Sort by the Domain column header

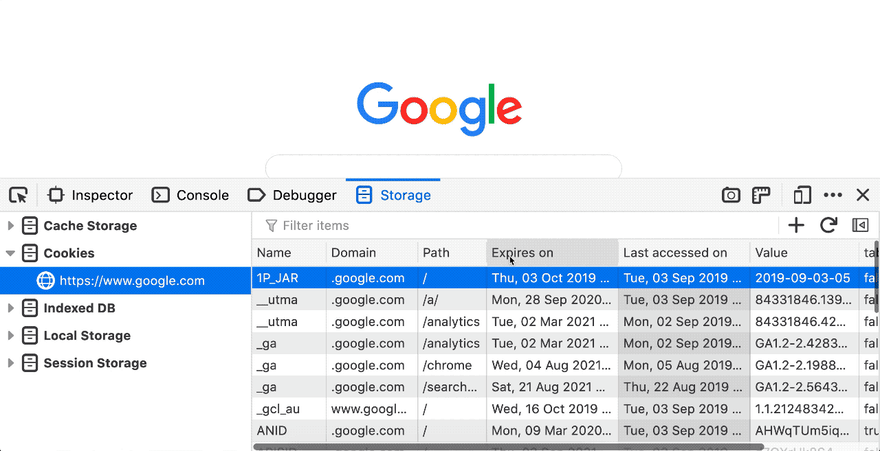[x=372, y=253]
